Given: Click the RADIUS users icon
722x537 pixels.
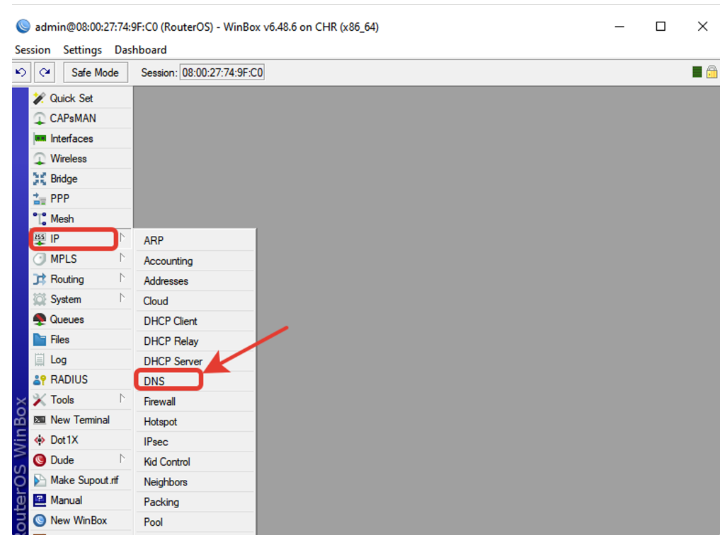Looking at the screenshot, I should point(40,380).
